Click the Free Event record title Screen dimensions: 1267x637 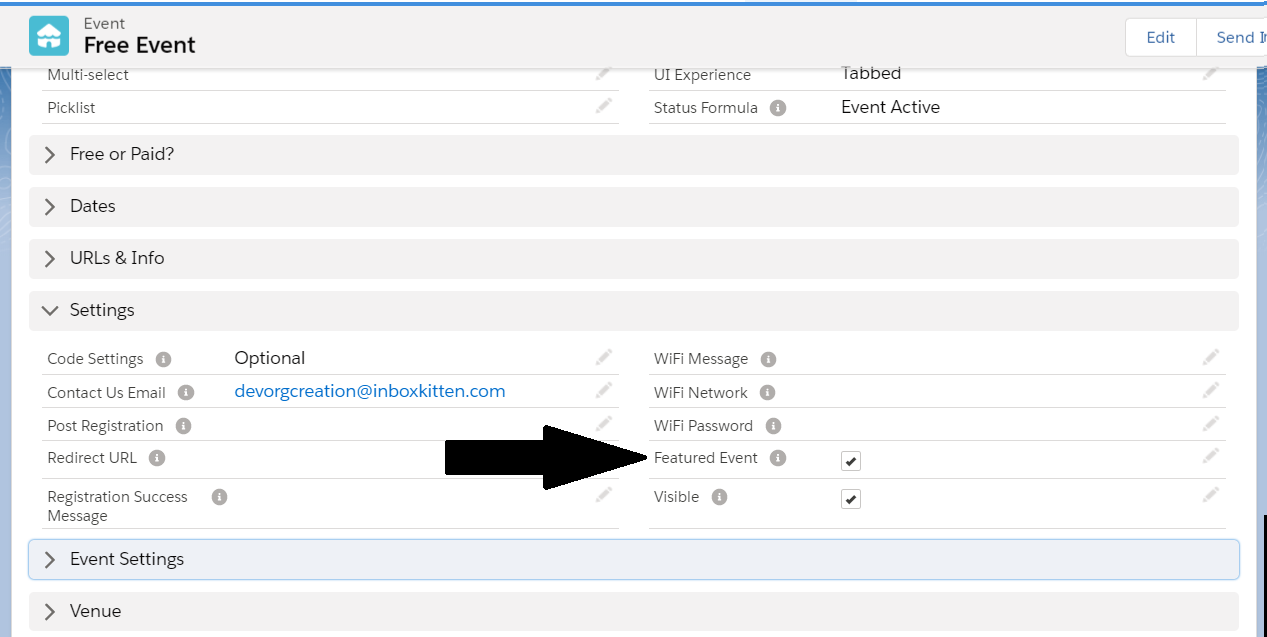[x=140, y=45]
